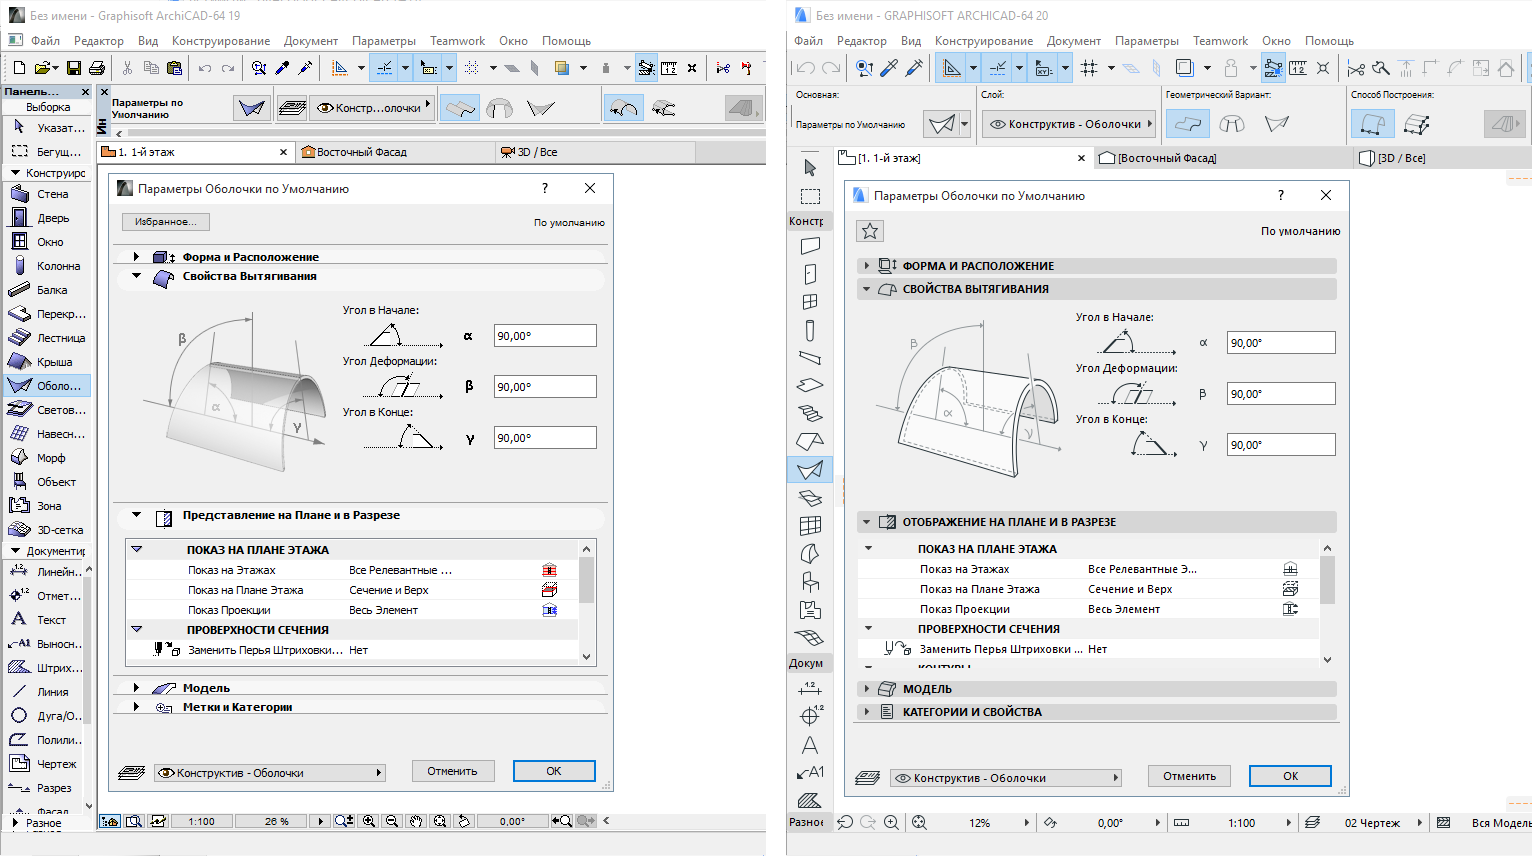Click the Arrow selection tool in ArchiCAD 20 toolbox
Image resolution: width=1532 pixels, height=856 pixels.
point(810,168)
